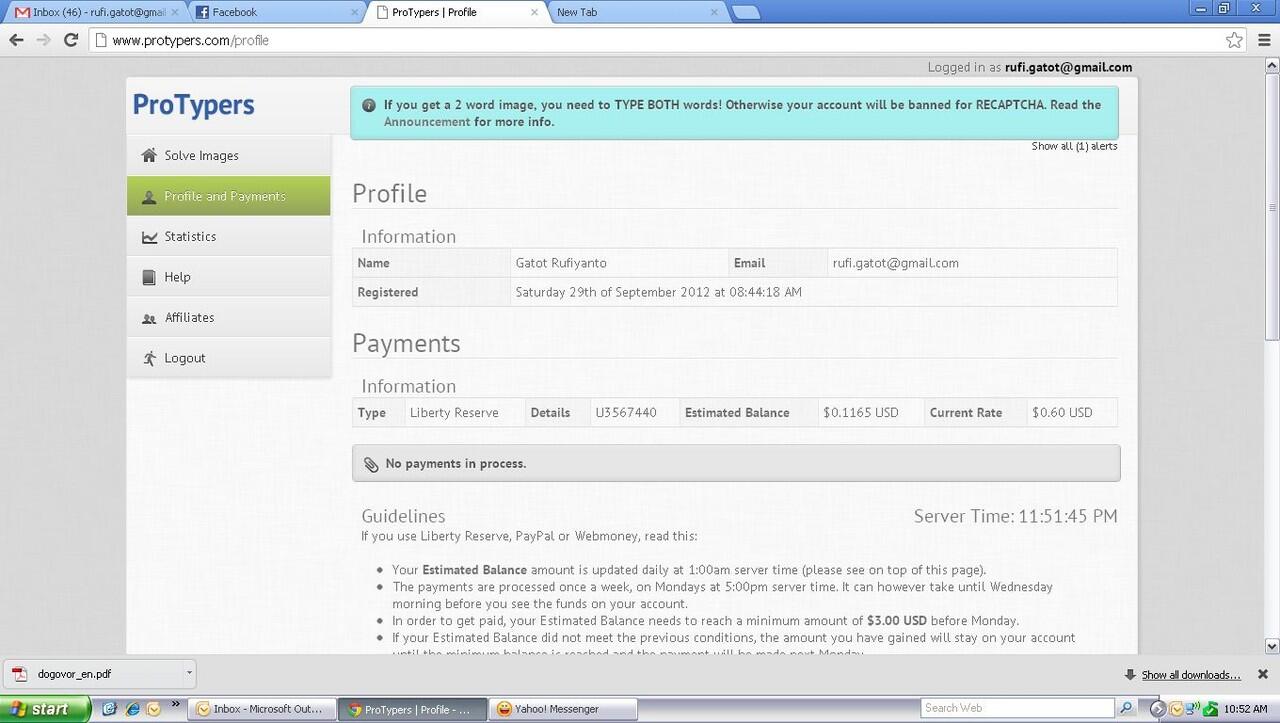Switch to the New Tab tab
This screenshot has width=1280, height=723.
click(634, 13)
